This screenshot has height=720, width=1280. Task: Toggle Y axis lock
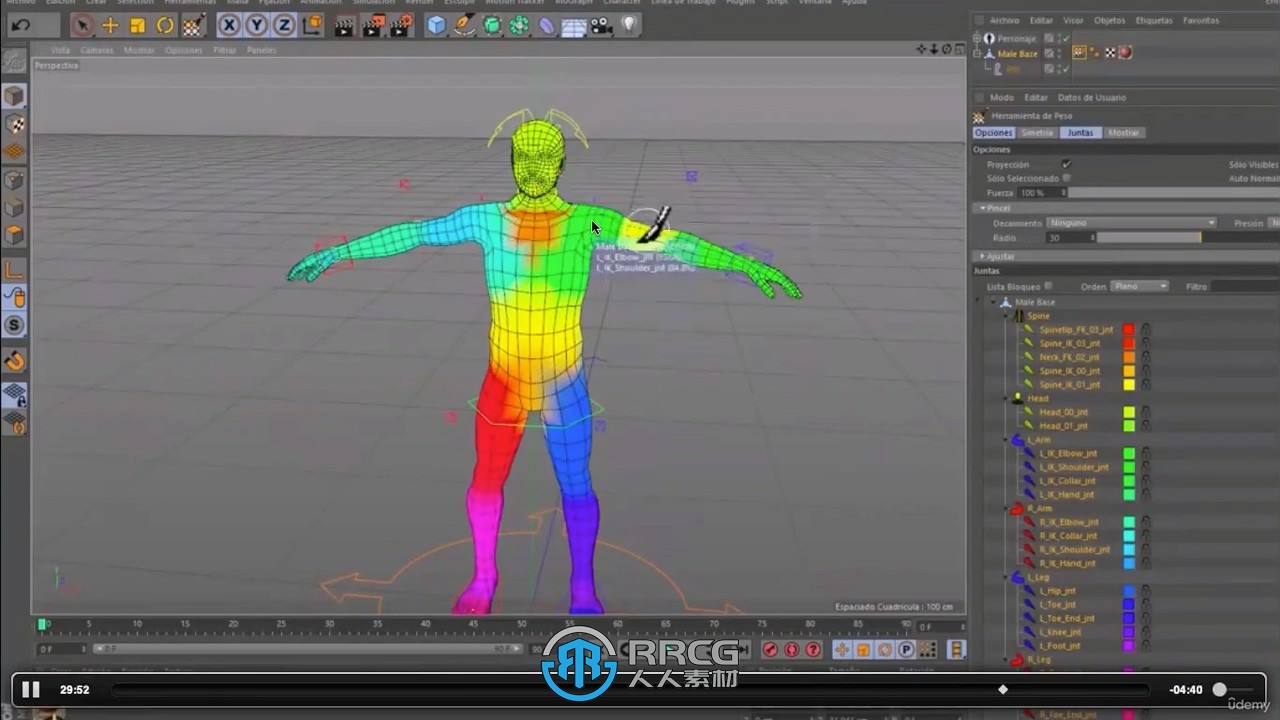[258, 26]
